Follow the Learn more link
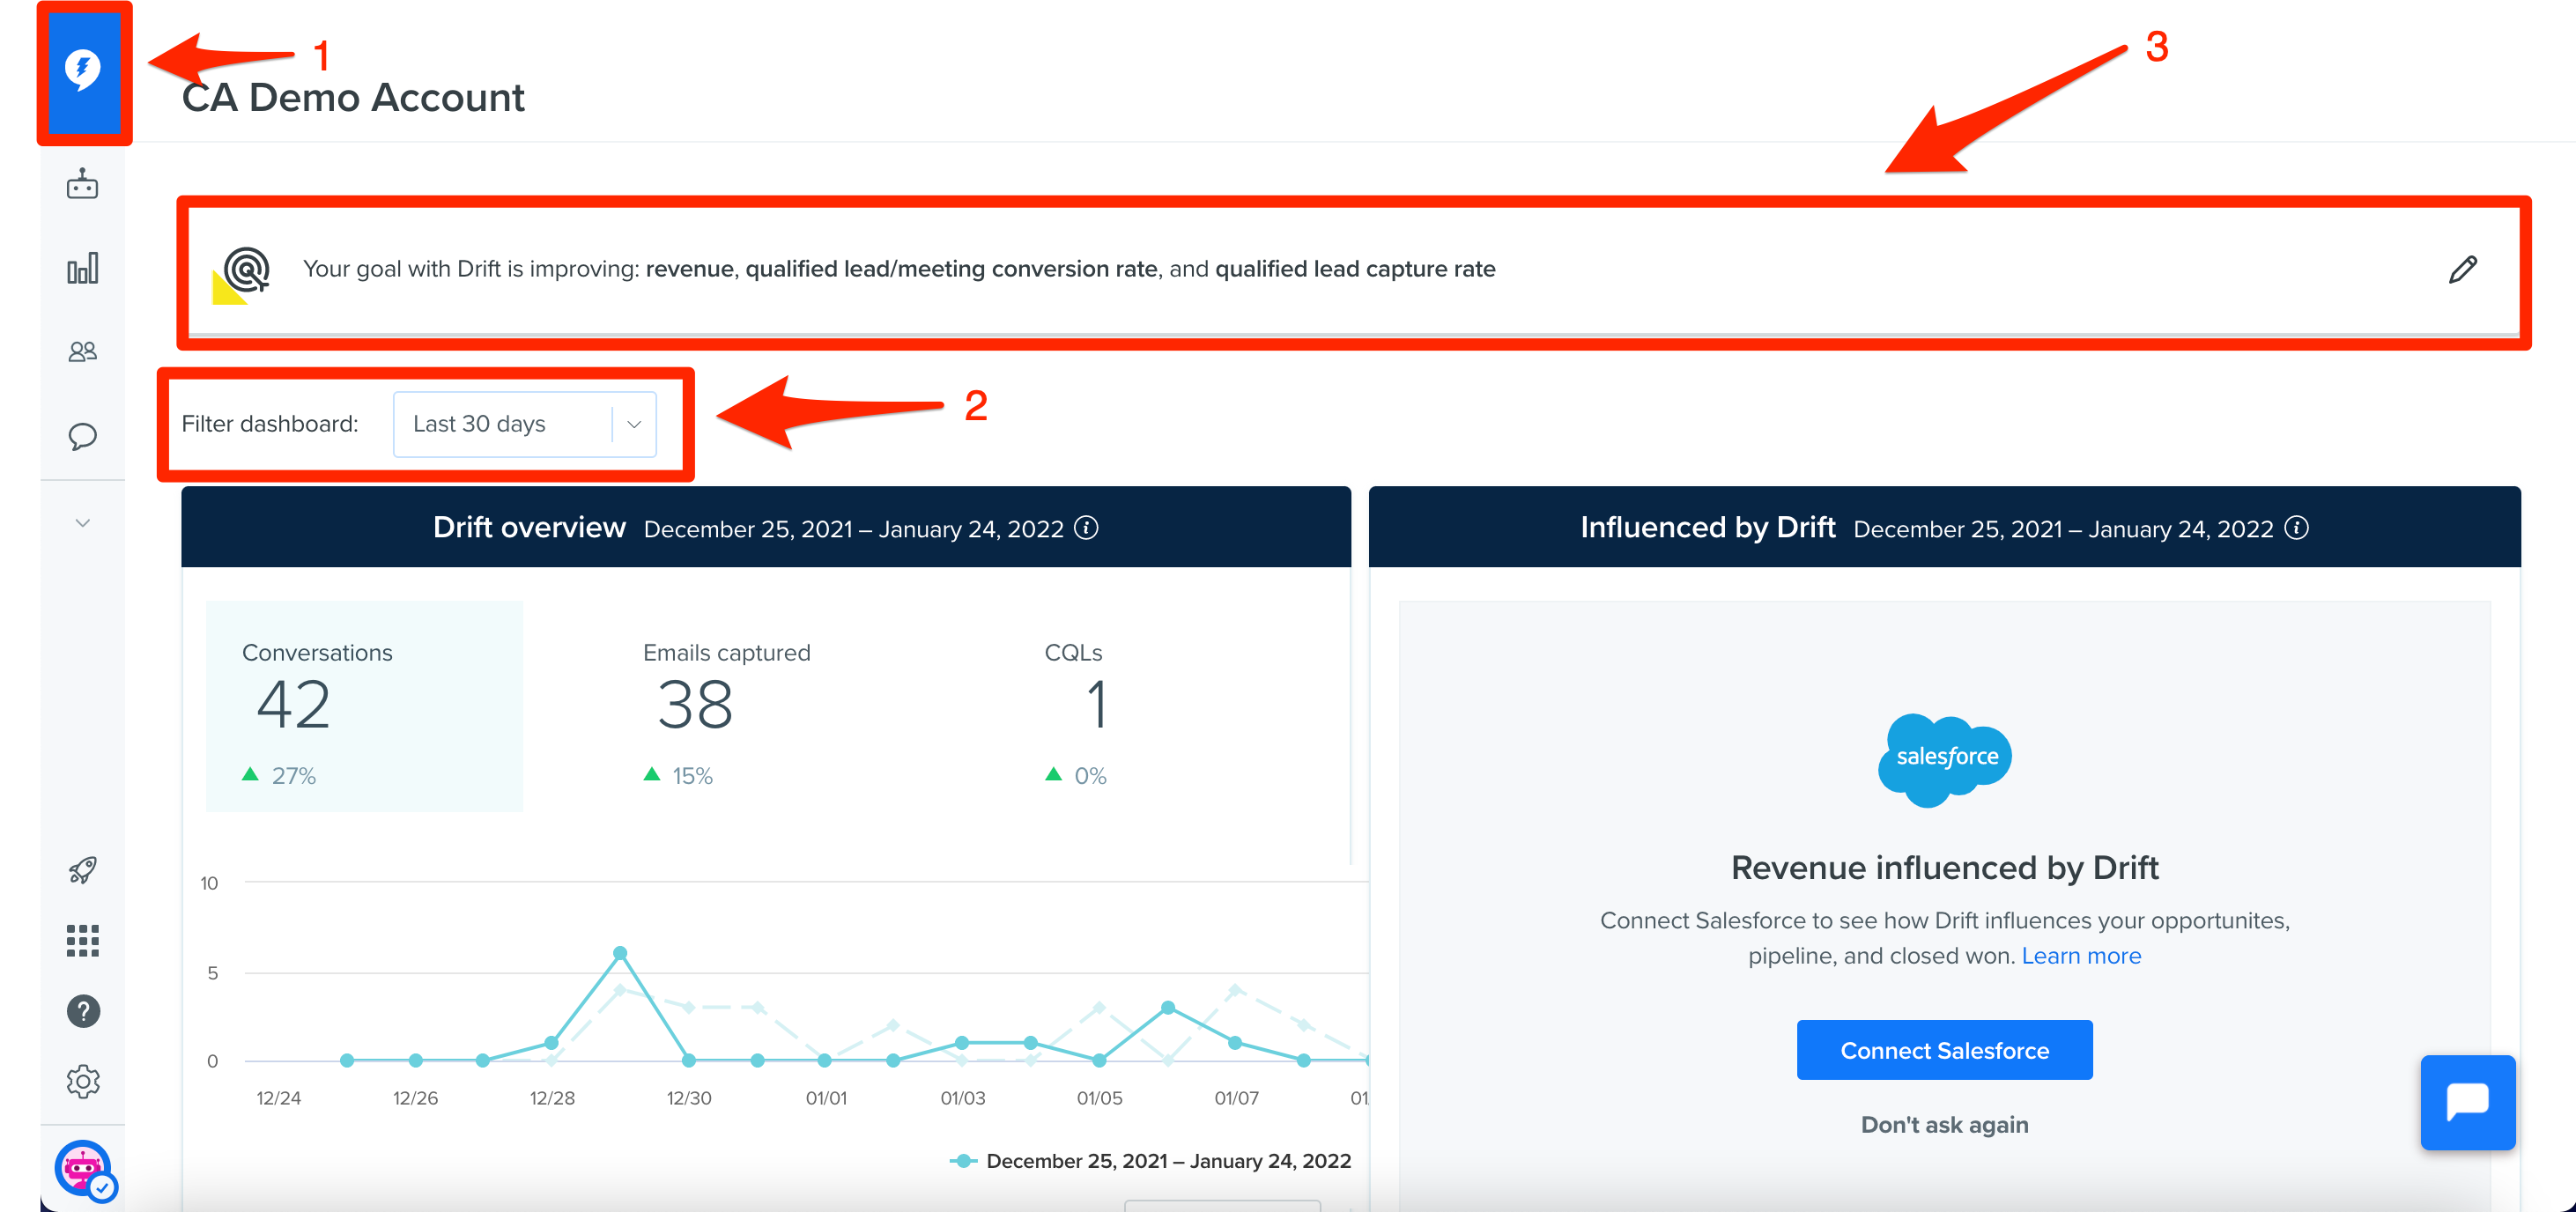 [2081, 956]
